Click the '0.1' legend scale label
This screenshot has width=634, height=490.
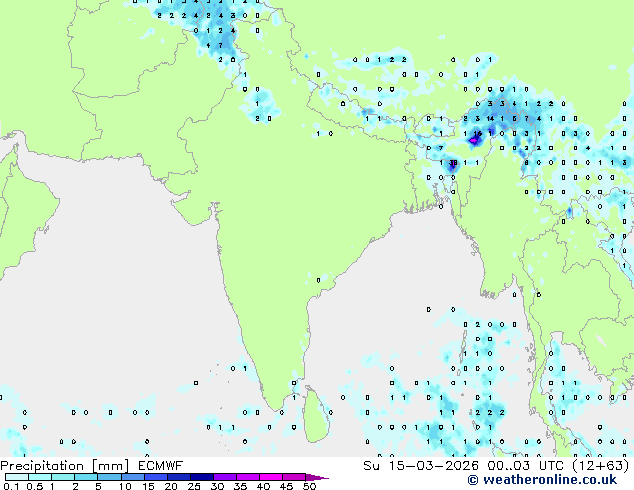coord(11,486)
